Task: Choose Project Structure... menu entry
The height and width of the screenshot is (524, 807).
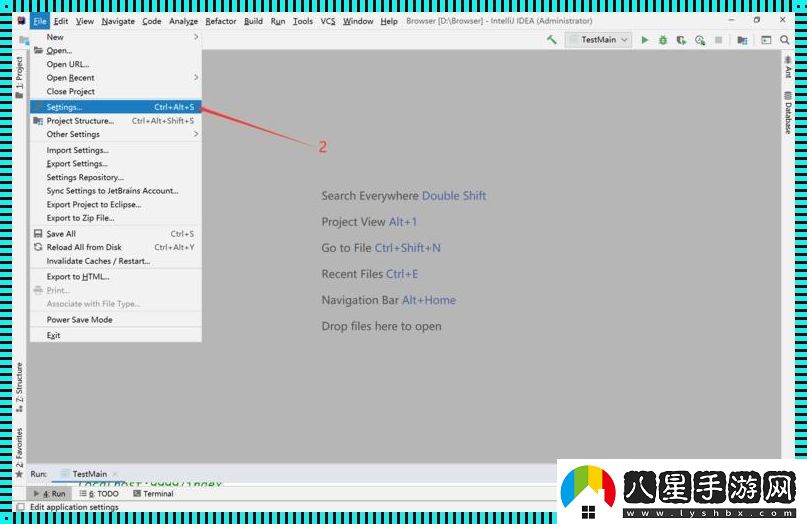Action: 115,120
